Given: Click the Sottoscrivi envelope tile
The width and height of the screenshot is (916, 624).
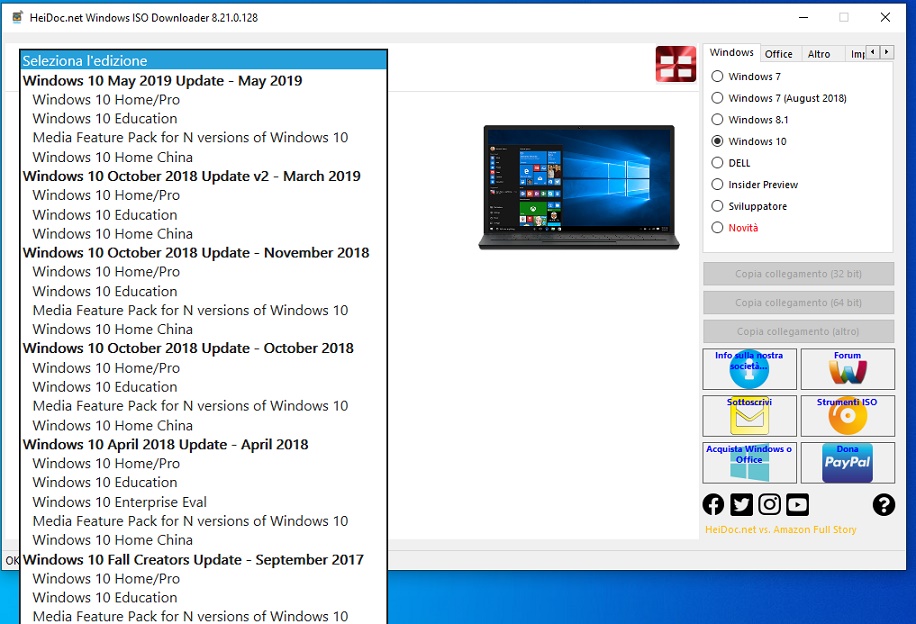Looking at the screenshot, I should (x=749, y=415).
